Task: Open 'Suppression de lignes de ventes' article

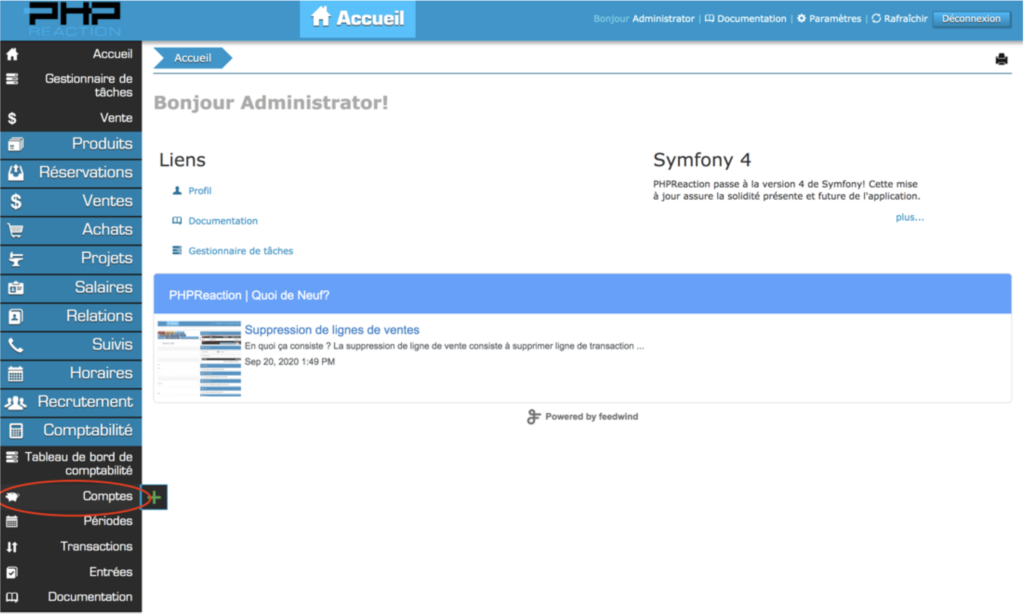Action: (332, 330)
